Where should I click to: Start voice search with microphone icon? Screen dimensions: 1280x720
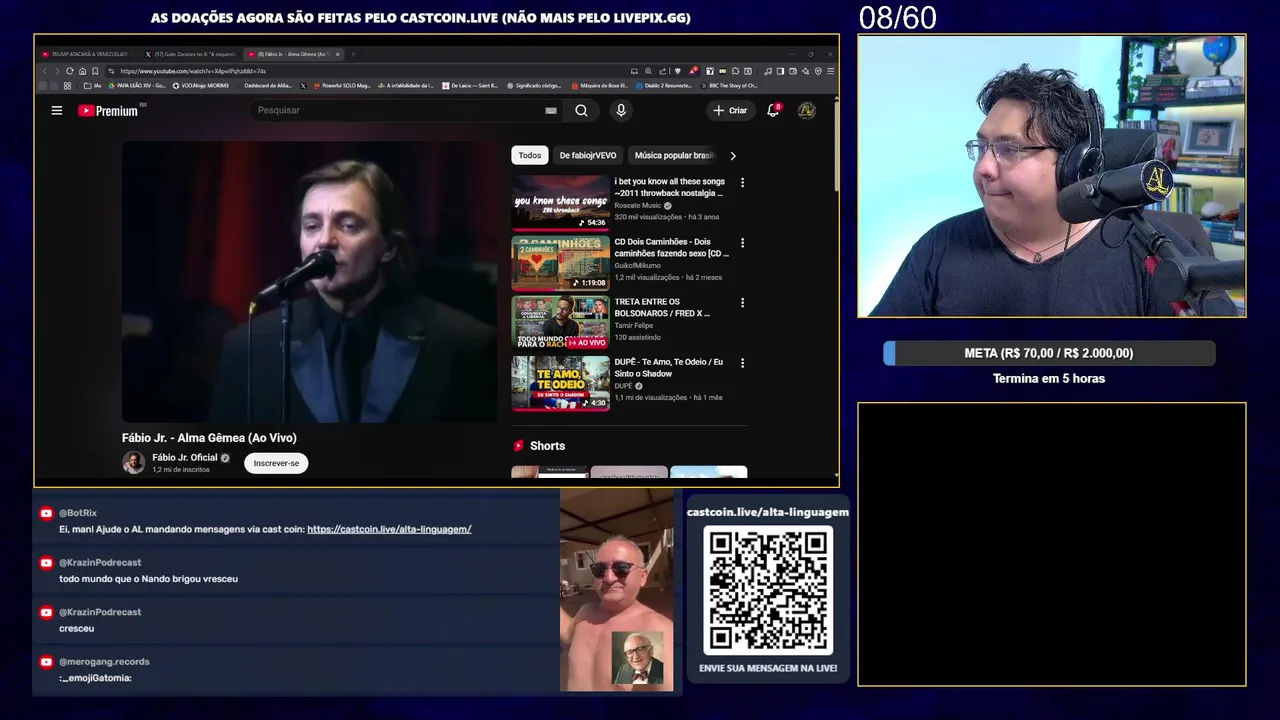621,110
